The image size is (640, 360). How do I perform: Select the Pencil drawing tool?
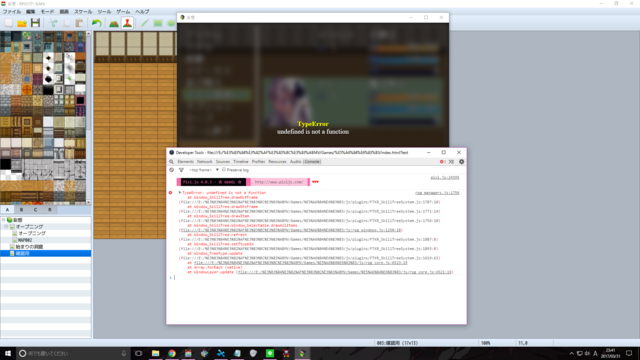144,23
